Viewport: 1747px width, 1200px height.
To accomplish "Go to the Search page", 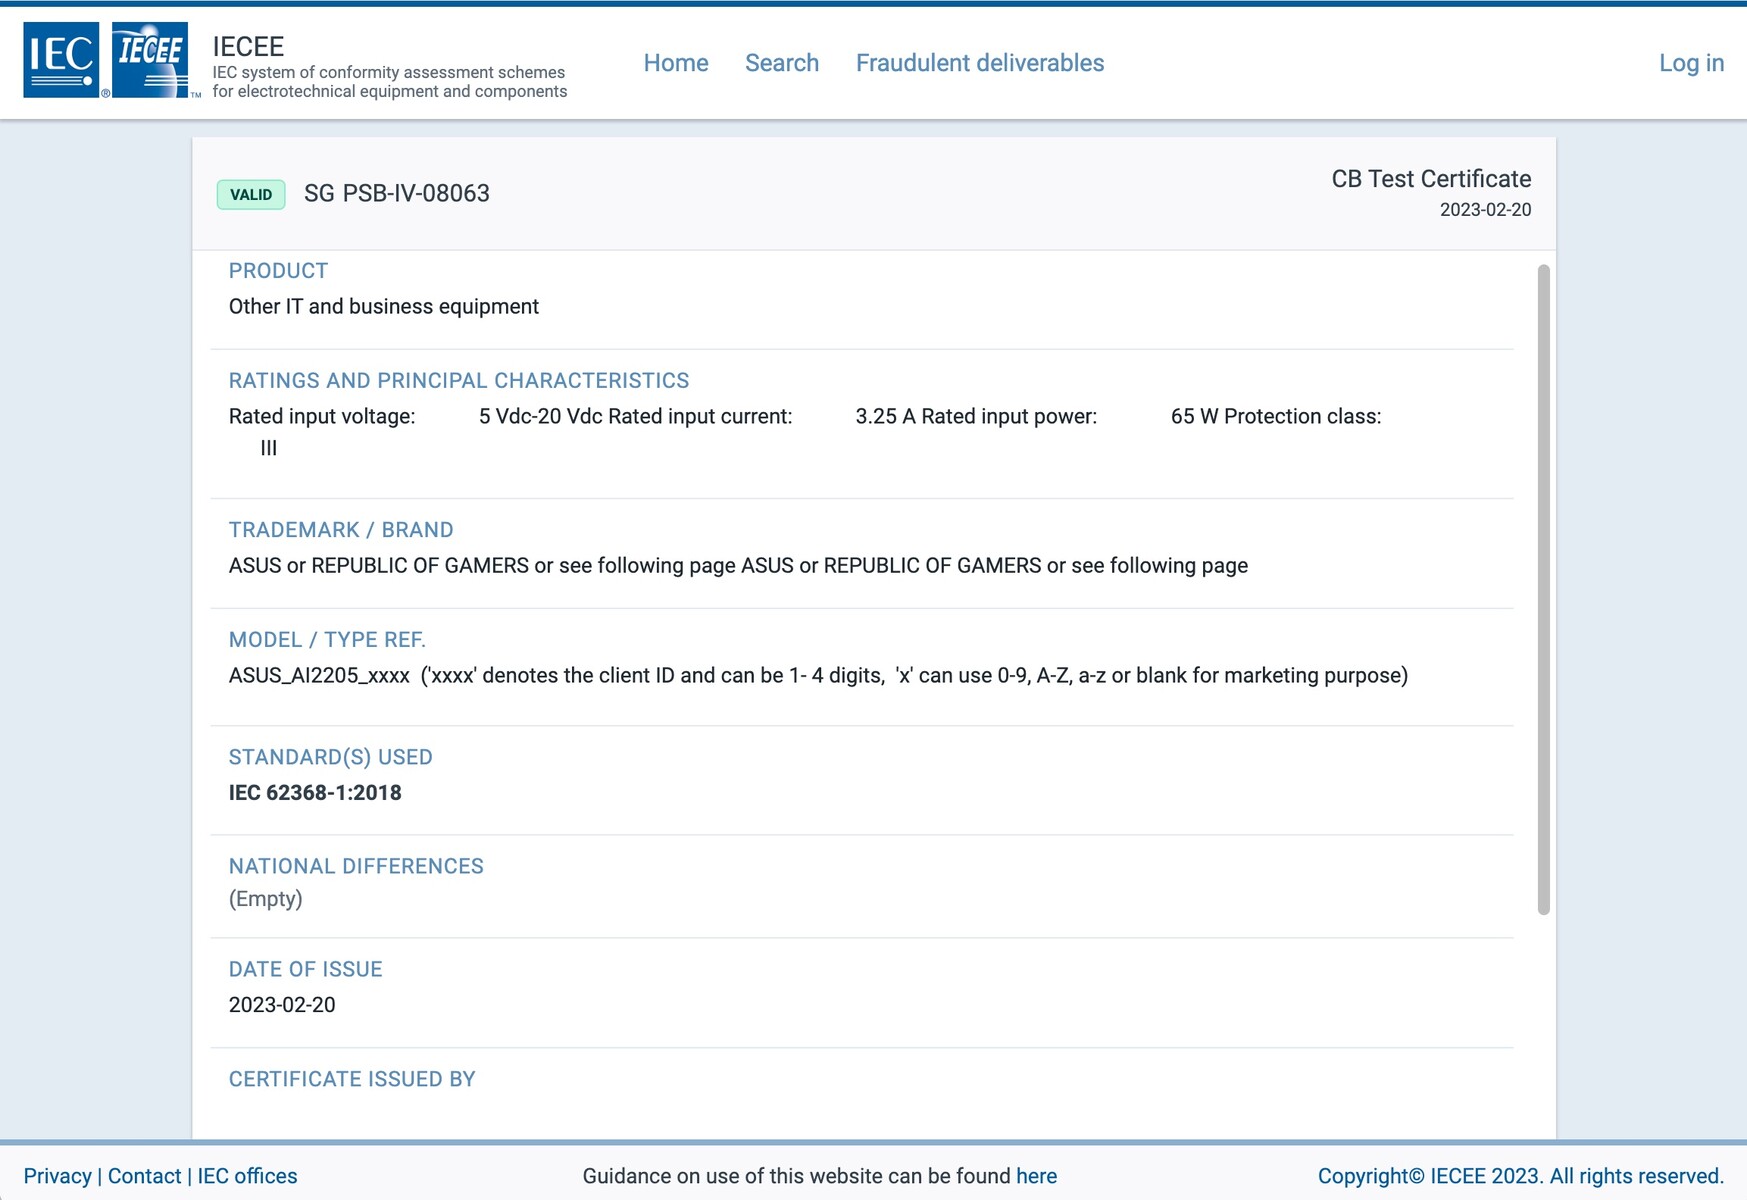I will (782, 63).
